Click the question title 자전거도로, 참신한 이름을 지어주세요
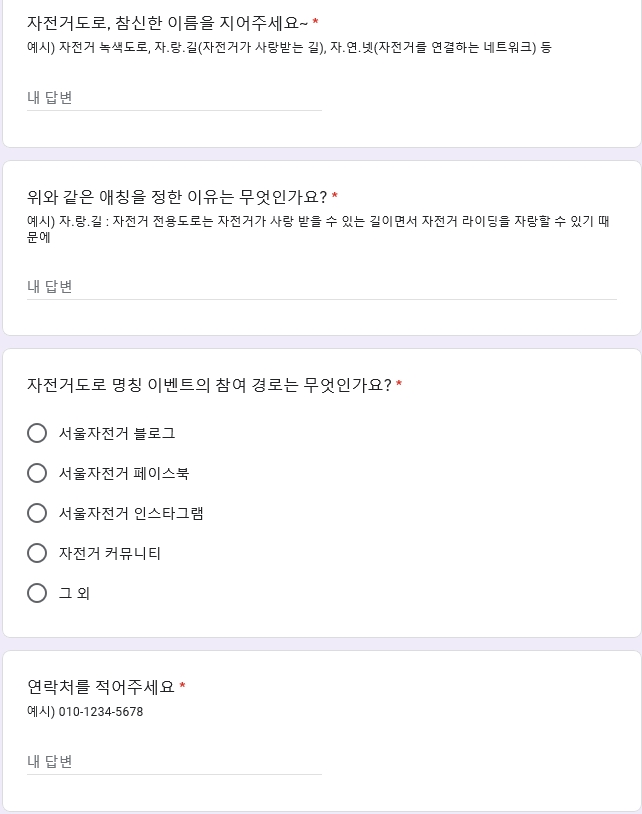Viewport: 642px width, 814px height. pos(167,23)
